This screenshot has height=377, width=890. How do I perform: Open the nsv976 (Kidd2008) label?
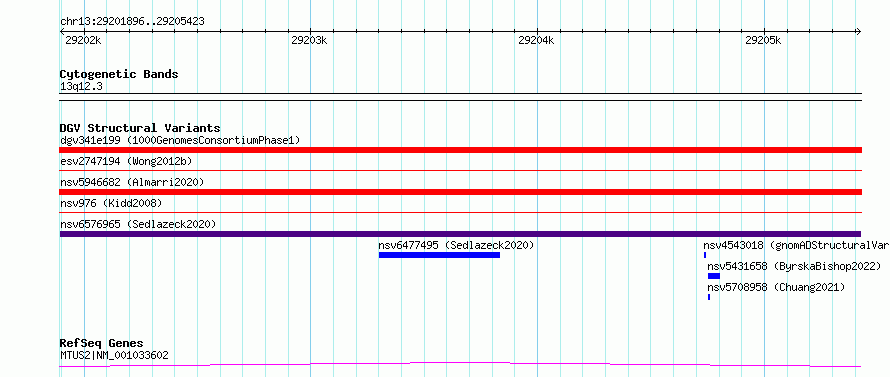click(111, 203)
